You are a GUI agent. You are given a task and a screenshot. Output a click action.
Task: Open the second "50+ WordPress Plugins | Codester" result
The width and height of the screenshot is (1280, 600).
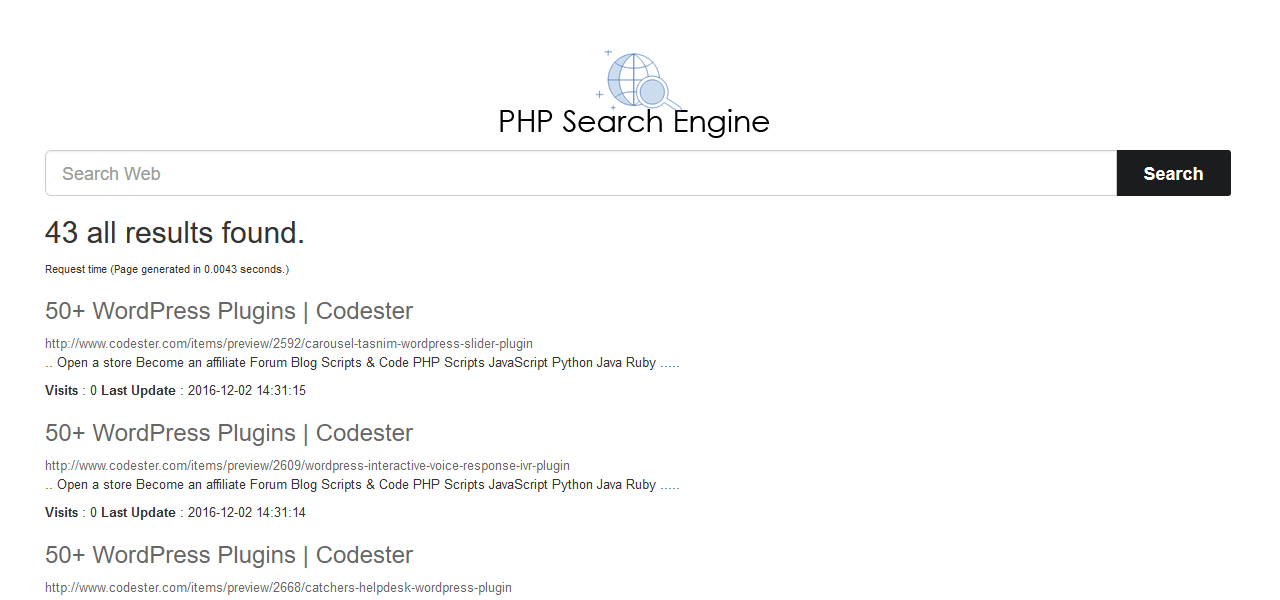point(227,433)
